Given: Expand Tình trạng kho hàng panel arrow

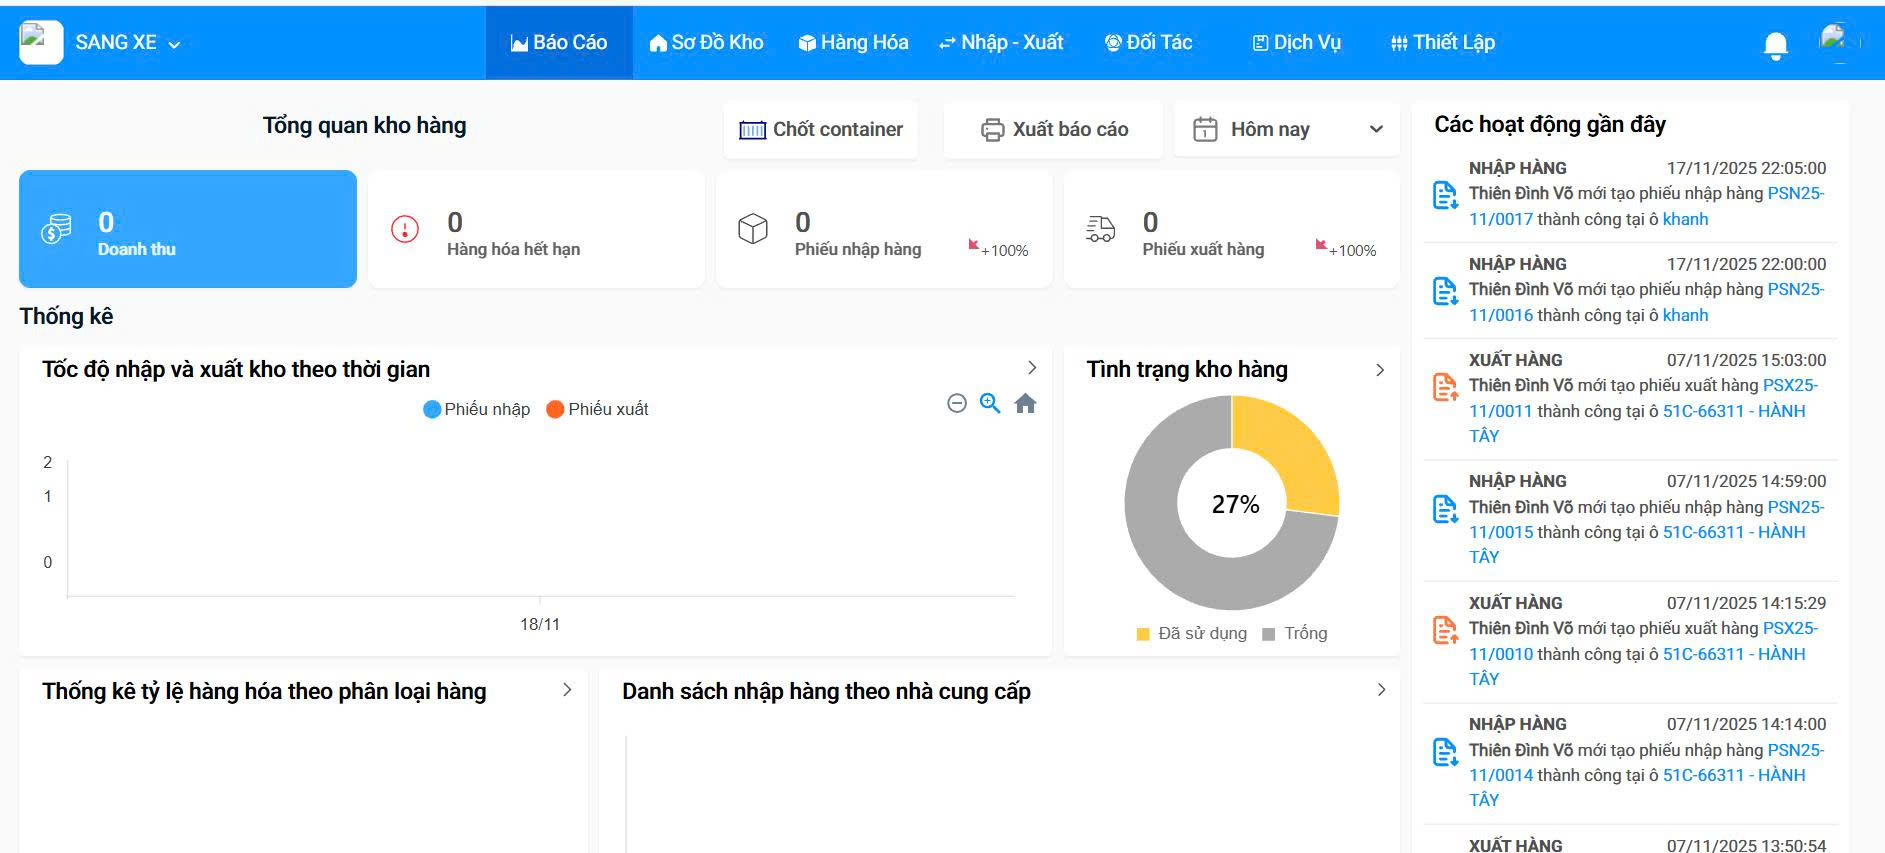Looking at the screenshot, I should point(1380,370).
